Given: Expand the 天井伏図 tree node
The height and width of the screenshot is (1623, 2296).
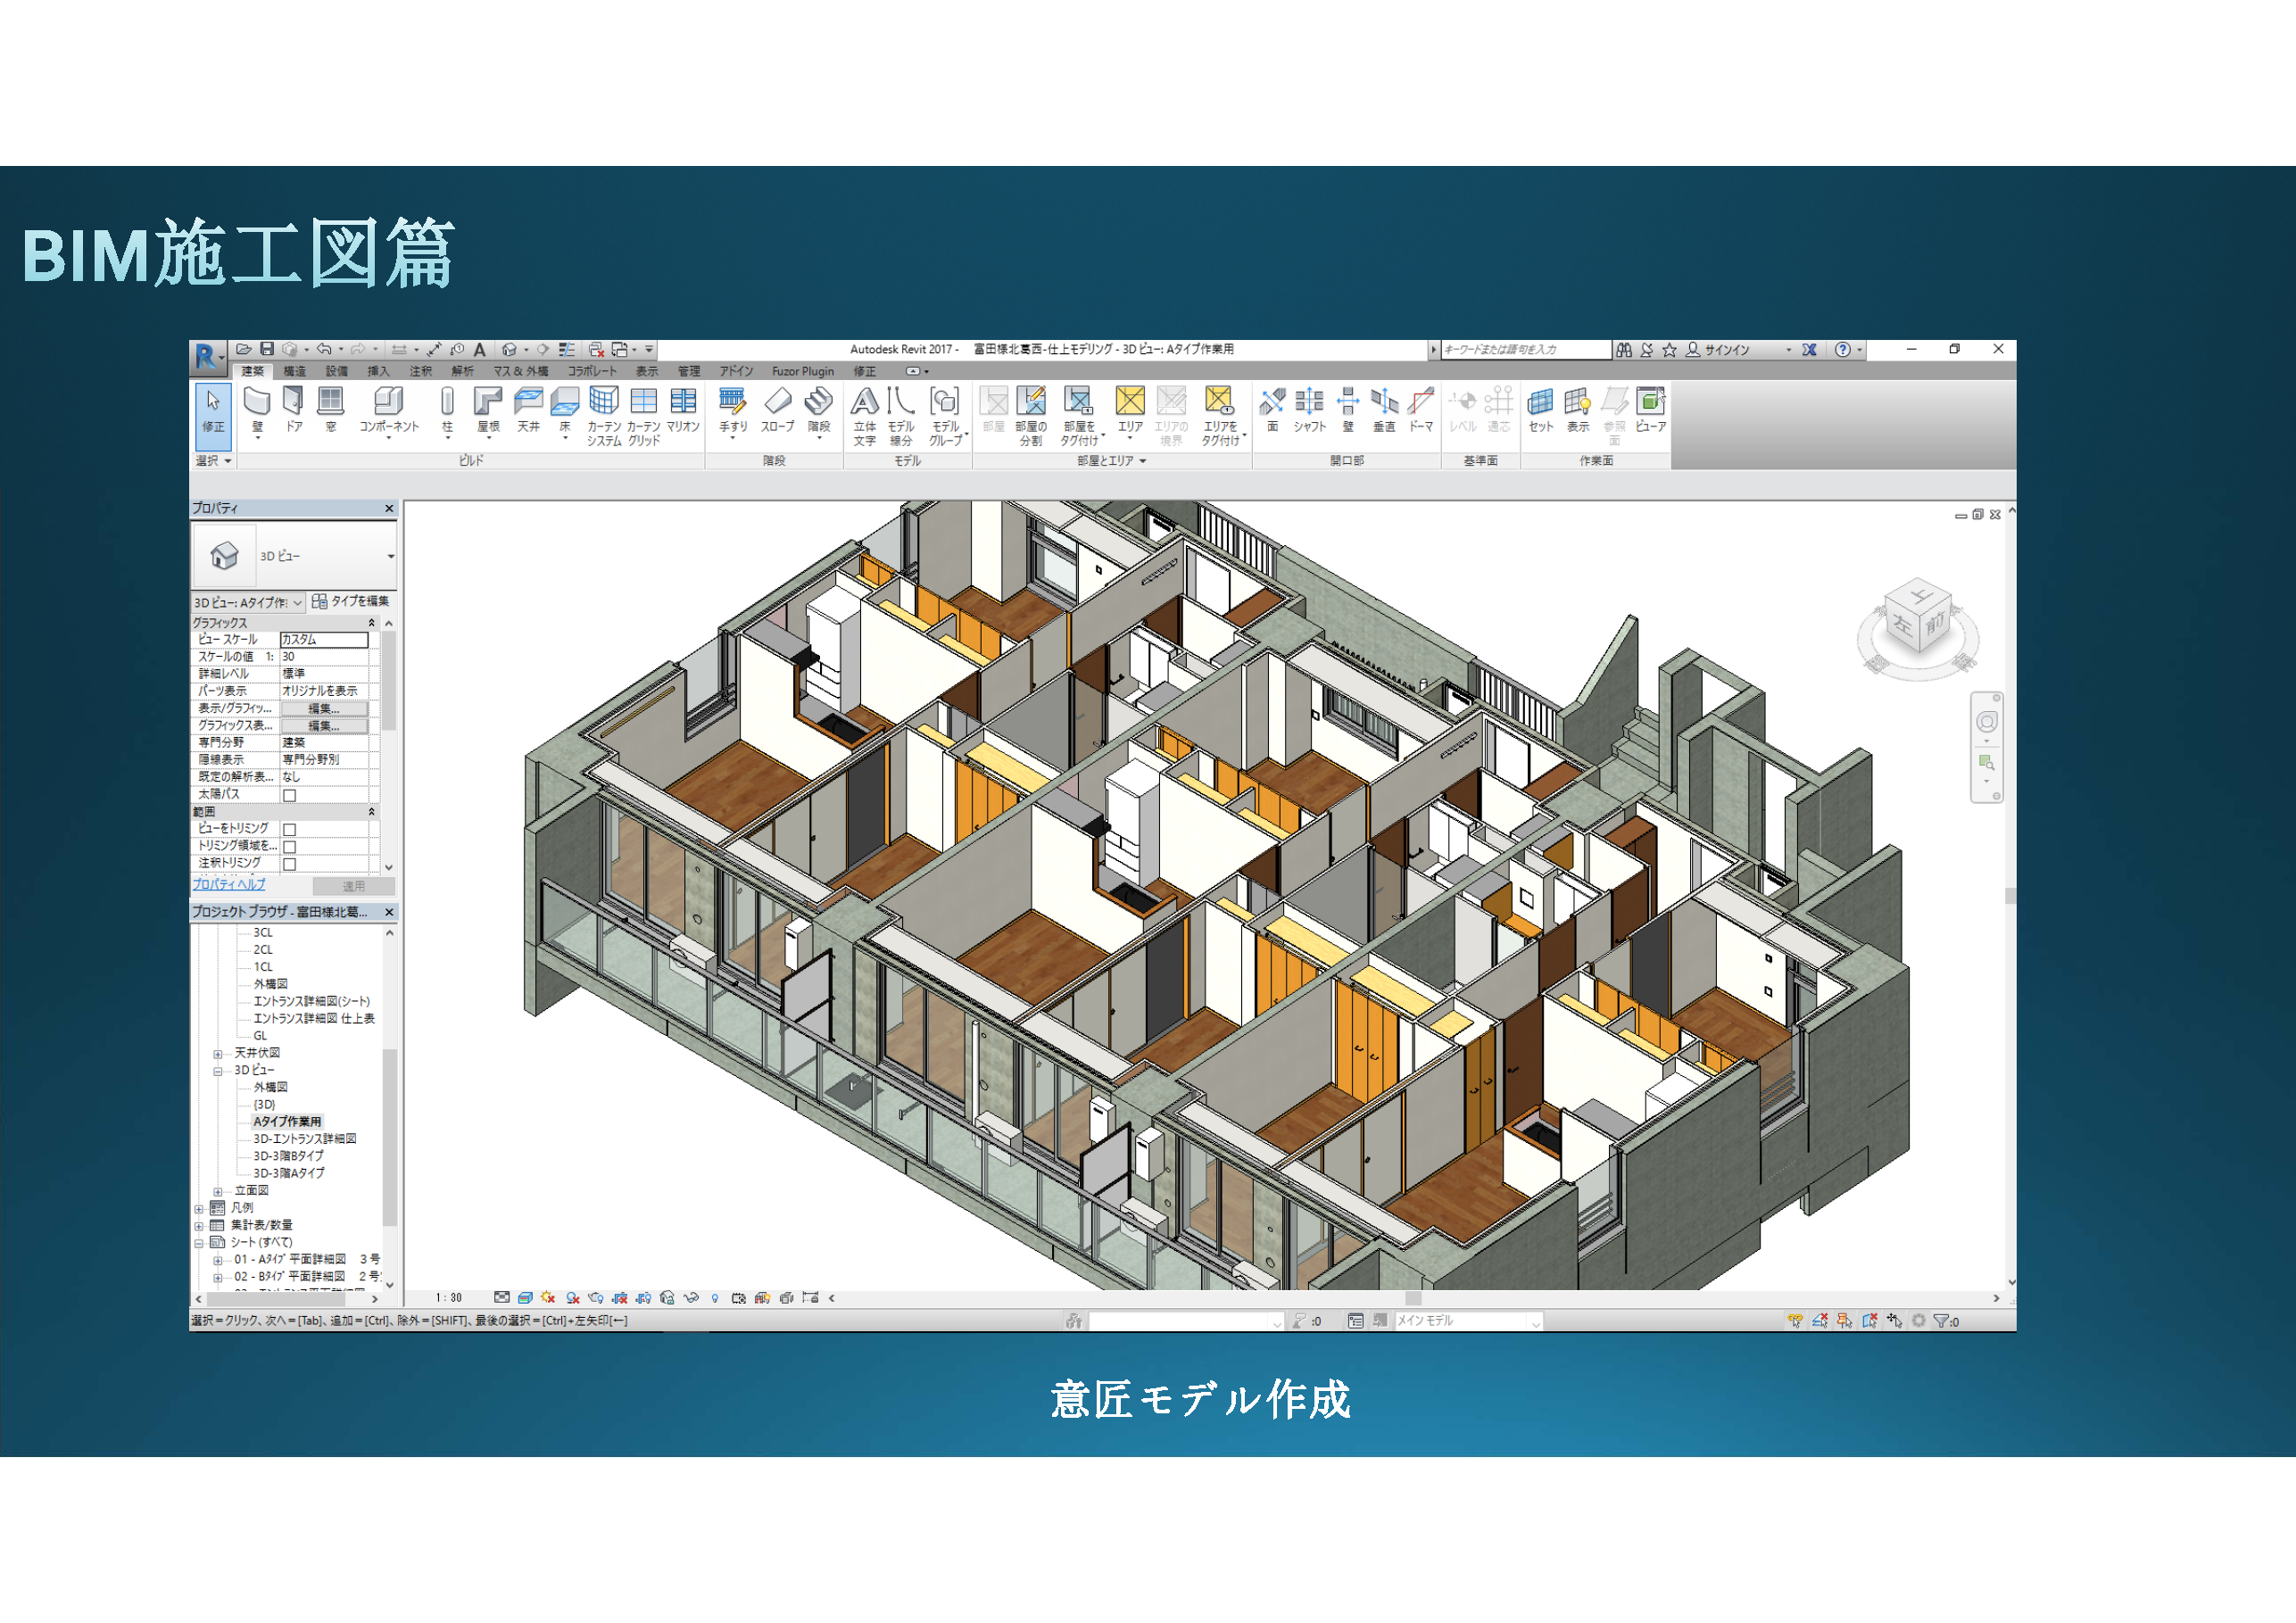Looking at the screenshot, I should pos(218,1054).
